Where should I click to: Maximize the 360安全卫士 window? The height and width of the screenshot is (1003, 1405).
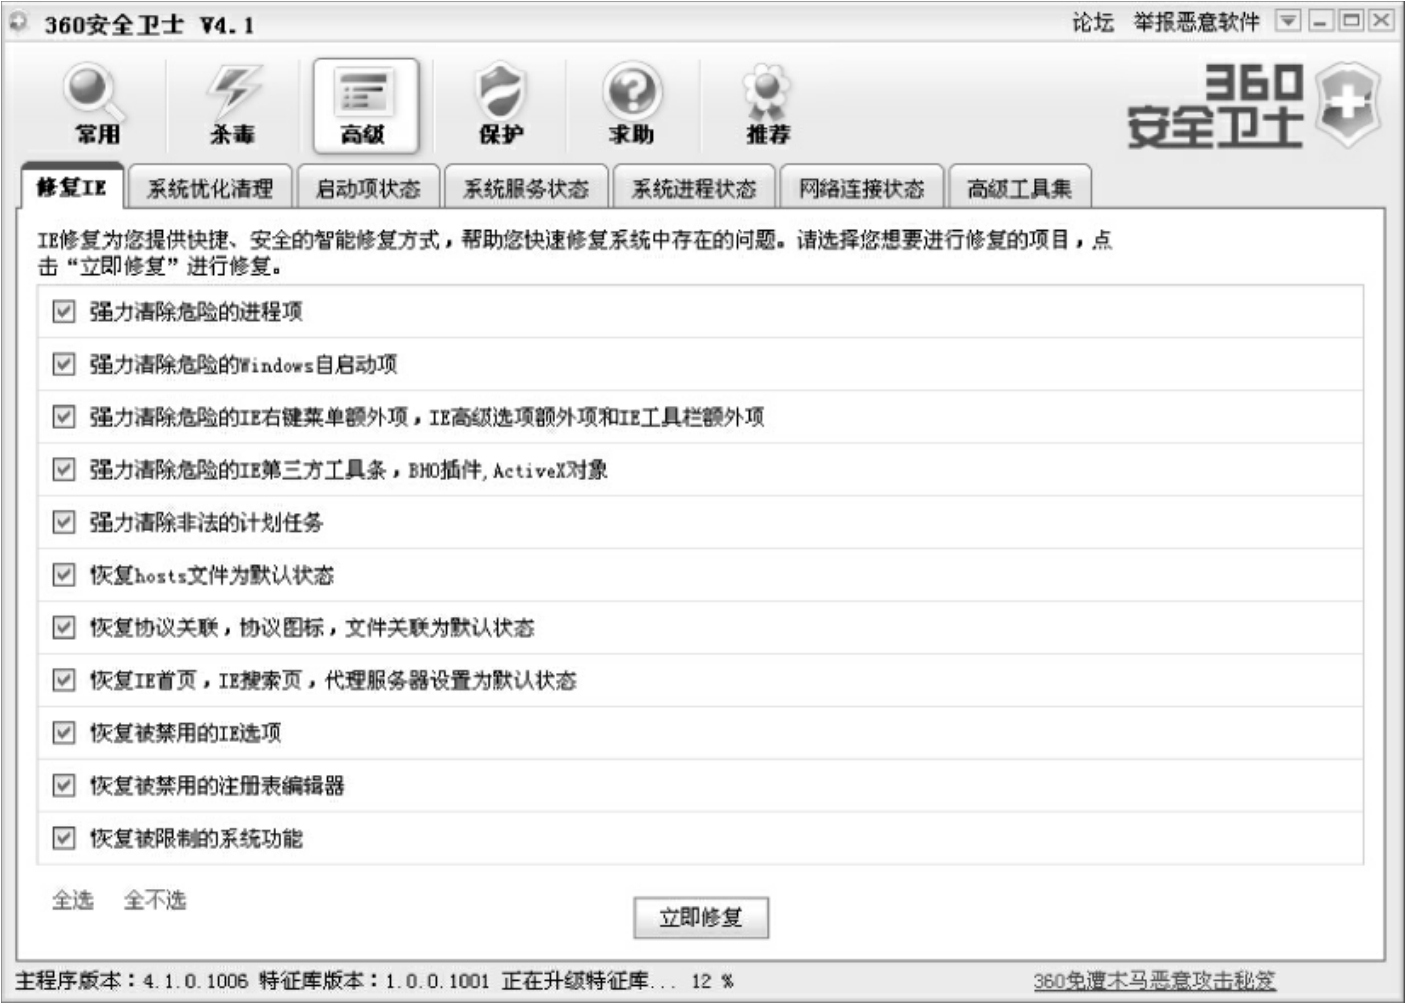tap(1351, 21)
